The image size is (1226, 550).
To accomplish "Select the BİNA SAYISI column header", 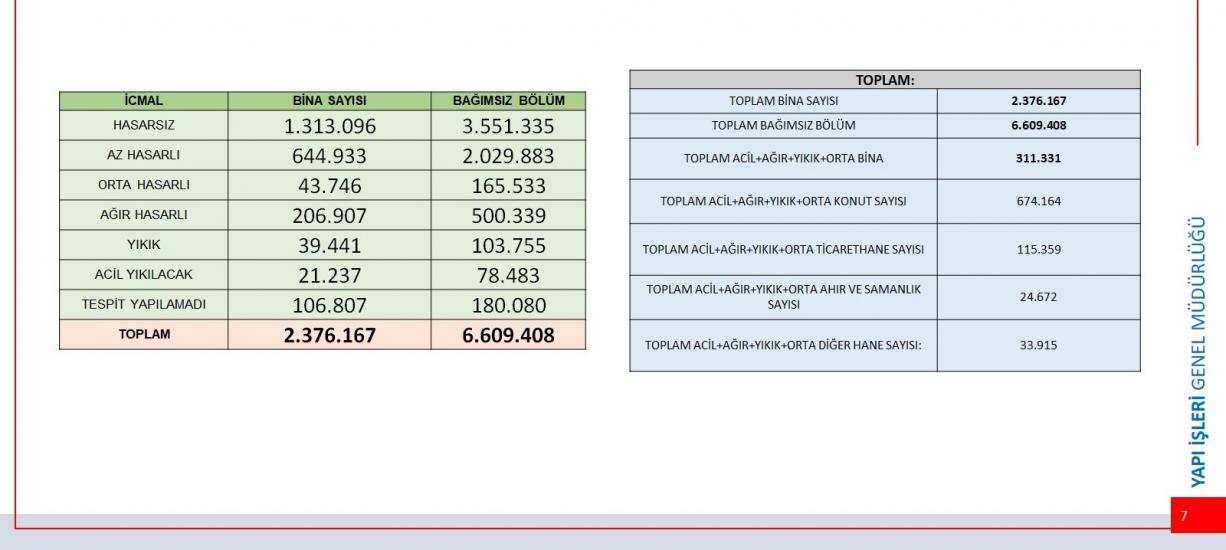I will click(x=329, y=101).
